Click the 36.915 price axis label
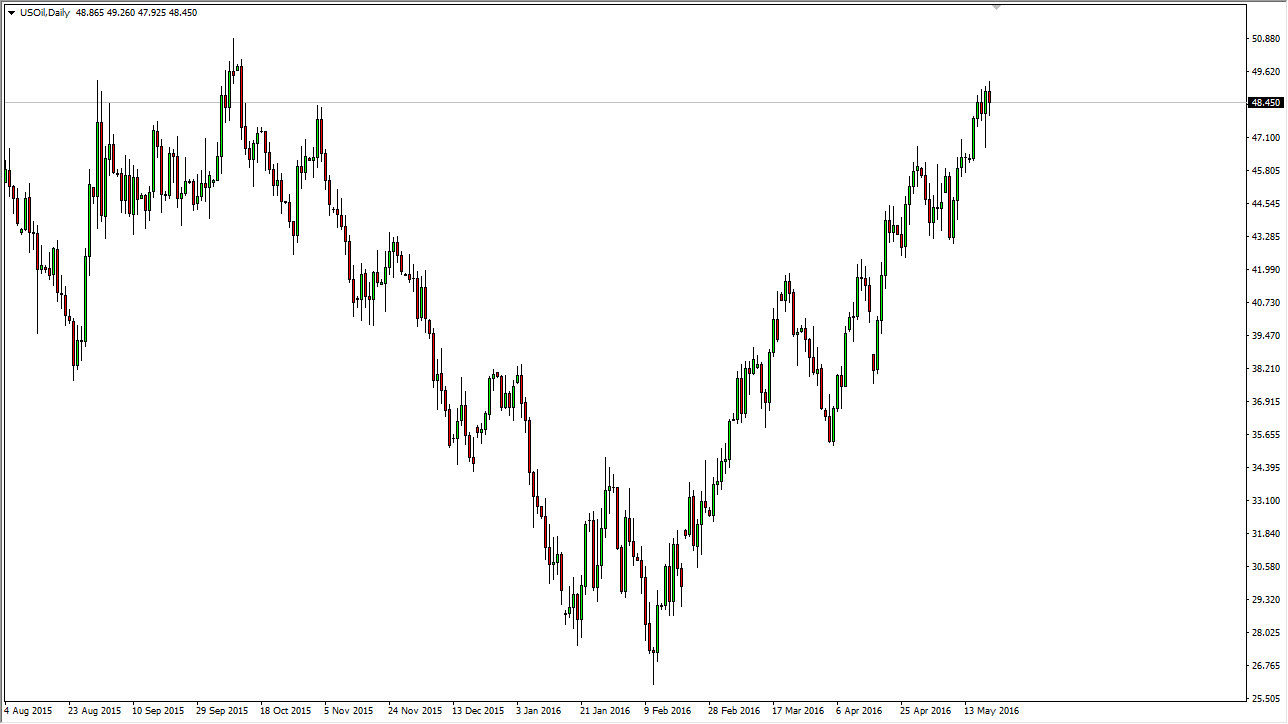Image resolution: width=1288 pixels, height=724 pixels. pyautogui.click(x=1265, y=402)
